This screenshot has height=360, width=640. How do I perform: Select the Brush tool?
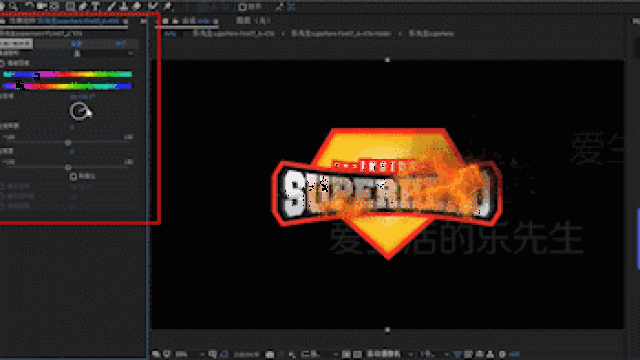[x=111, y=6]
